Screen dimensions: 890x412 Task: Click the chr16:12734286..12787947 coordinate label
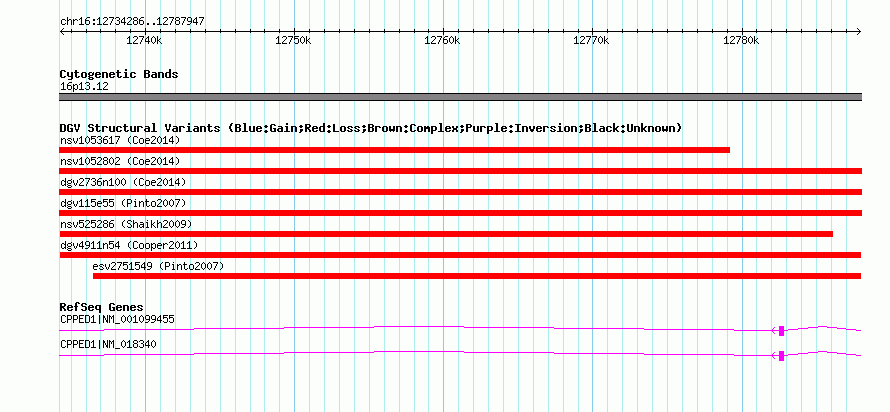point(132,22)
